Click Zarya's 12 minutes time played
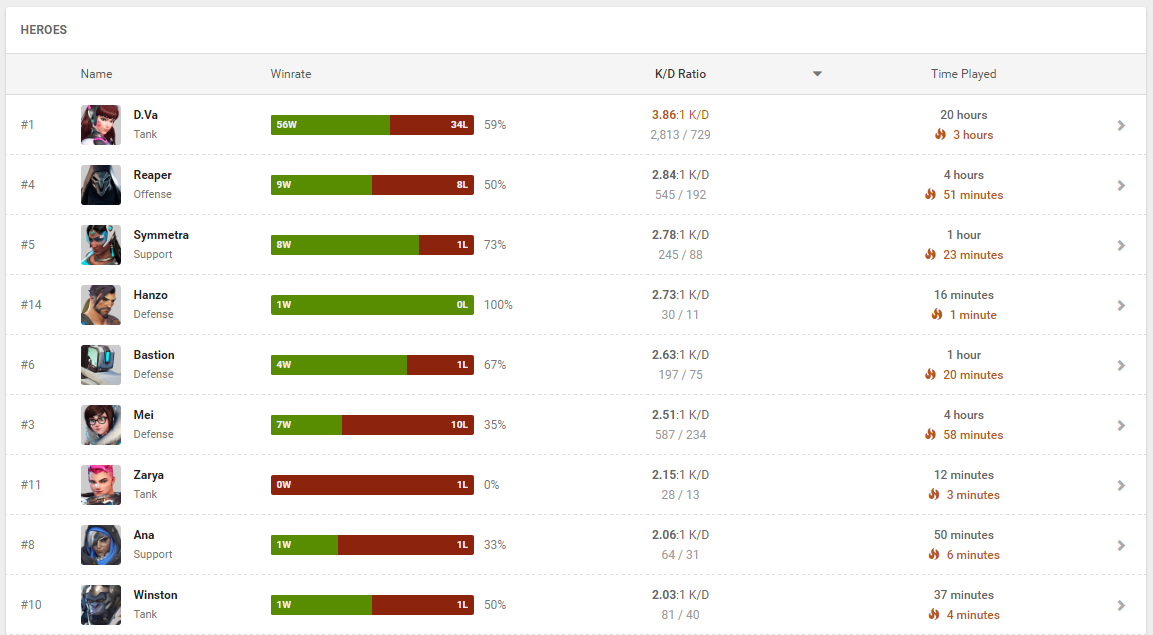Image resolution: width=1153 pixels, height=635 pixels. [963, 475]
